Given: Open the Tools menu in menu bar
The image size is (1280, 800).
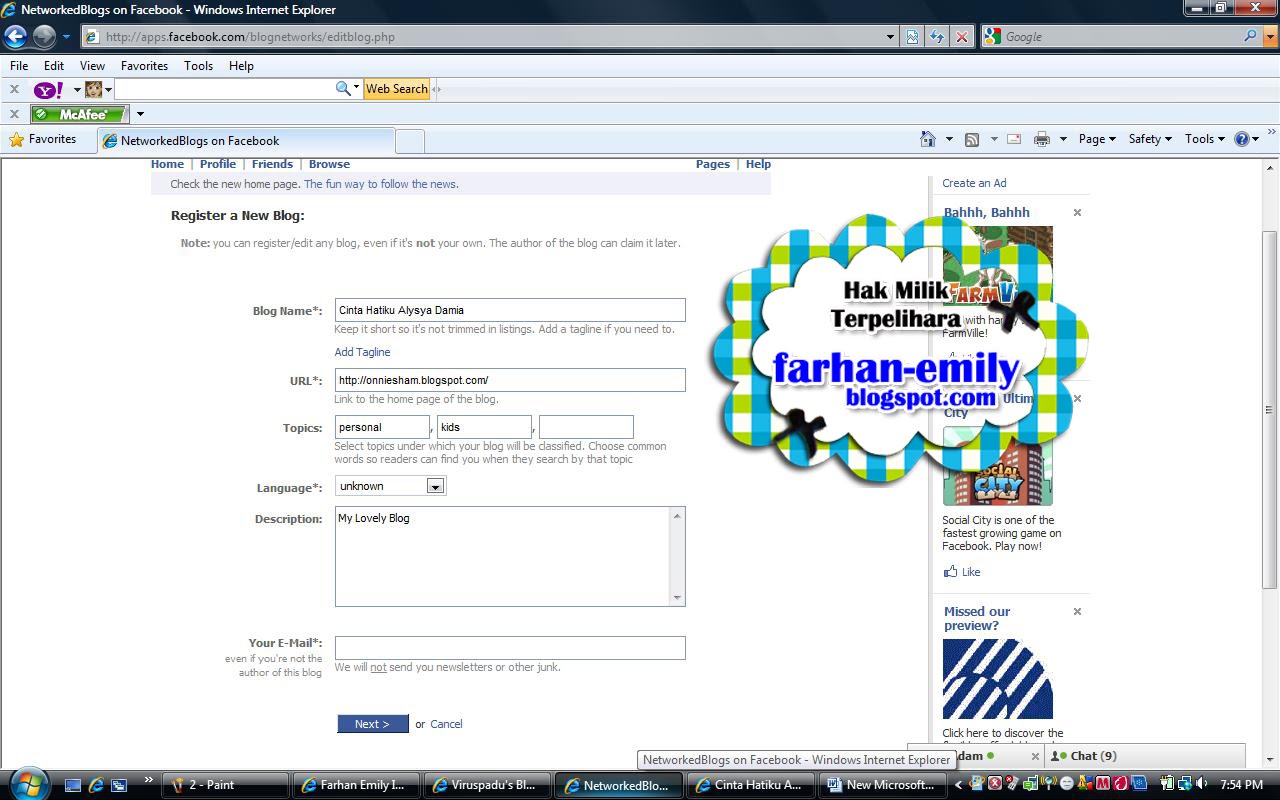Looking at the screenshot, I should [198, 65].
